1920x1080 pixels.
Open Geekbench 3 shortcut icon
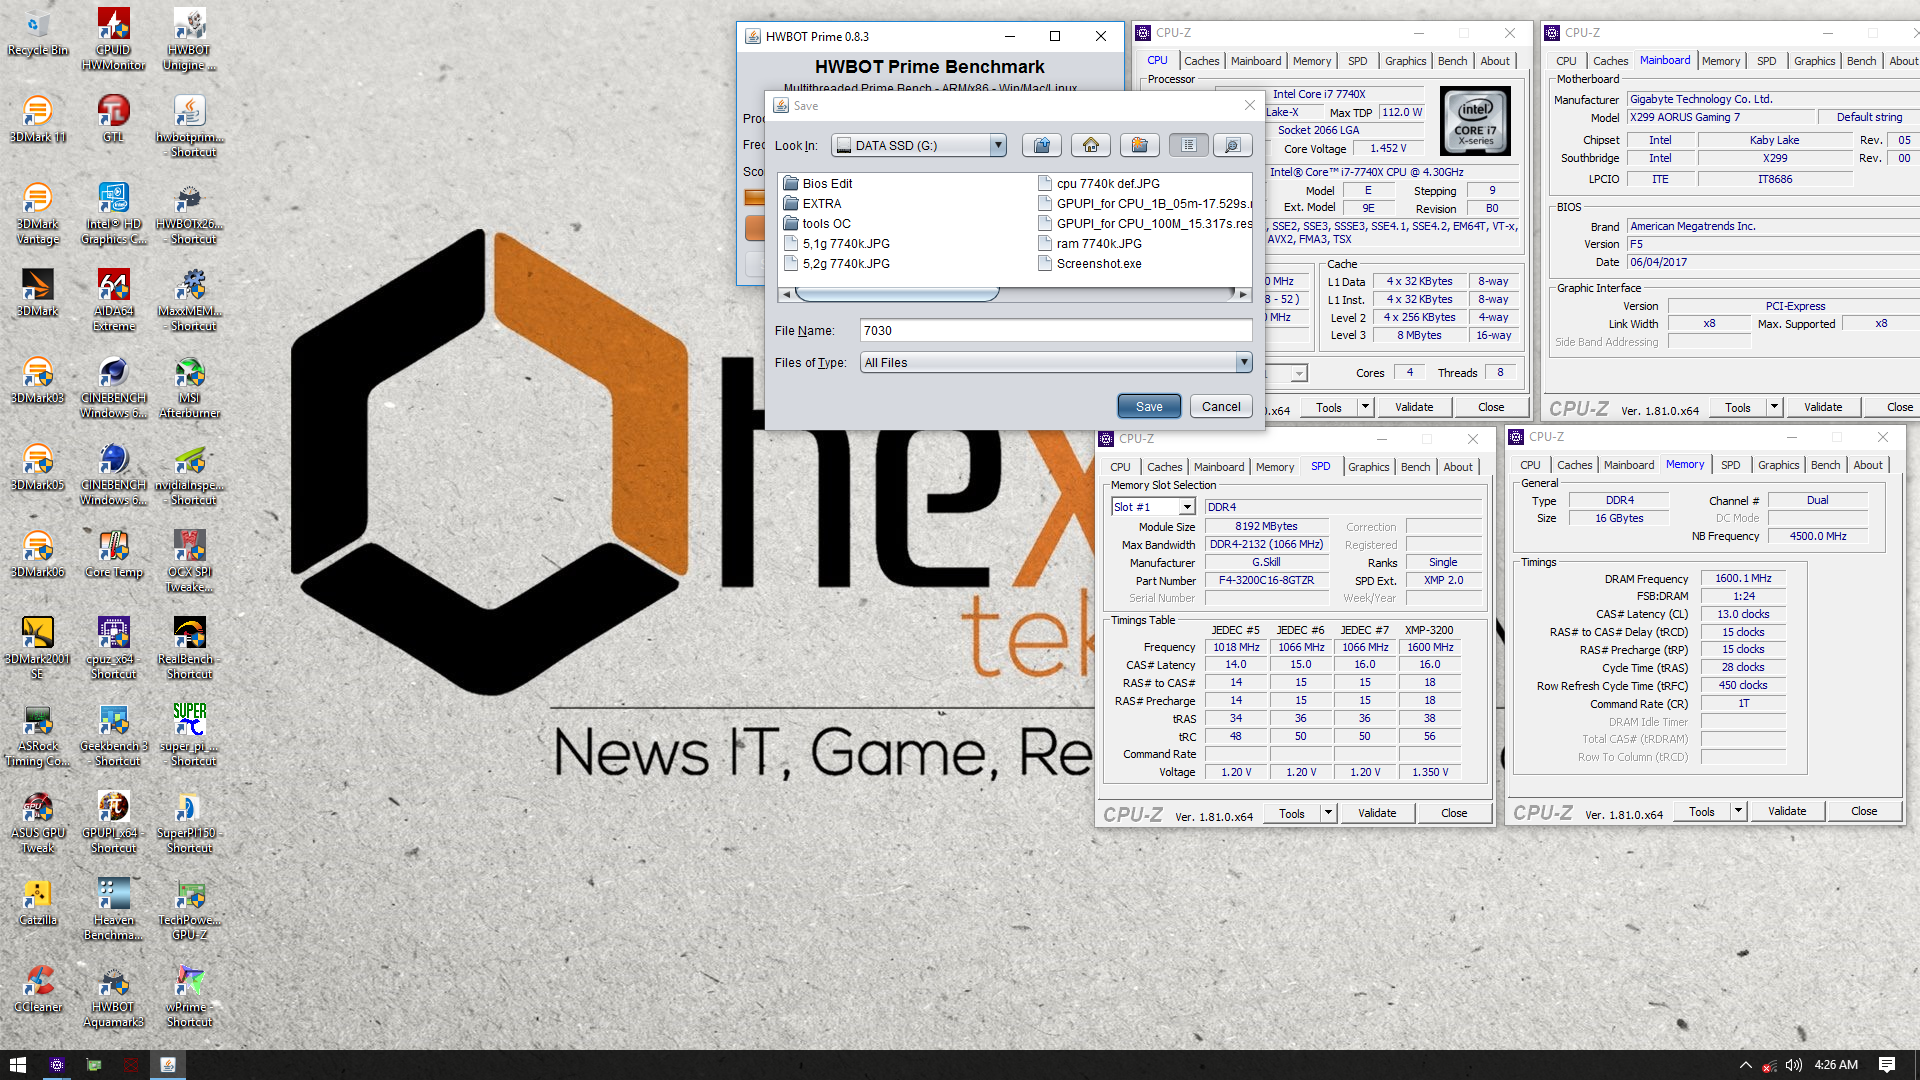[113, 736]
